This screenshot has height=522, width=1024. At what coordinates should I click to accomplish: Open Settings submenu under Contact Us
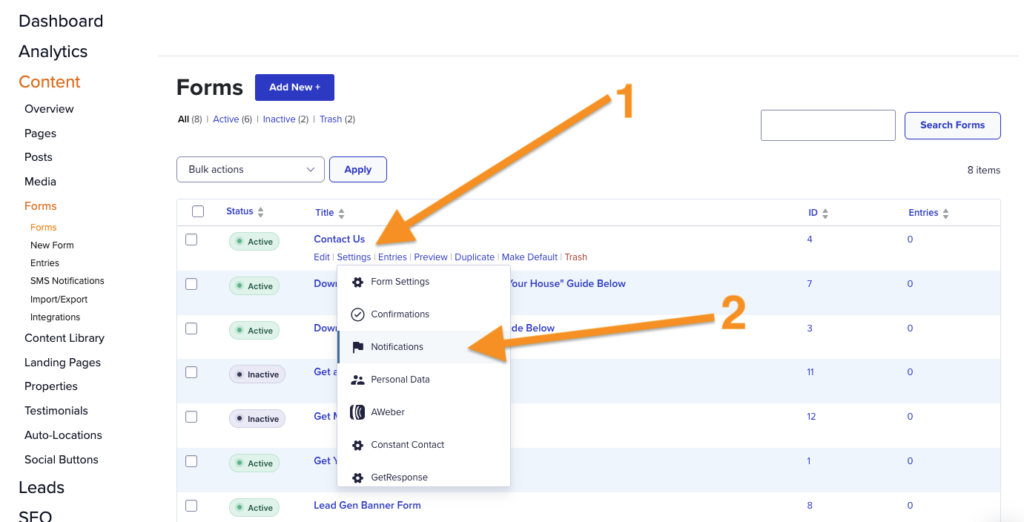(354, 257)
